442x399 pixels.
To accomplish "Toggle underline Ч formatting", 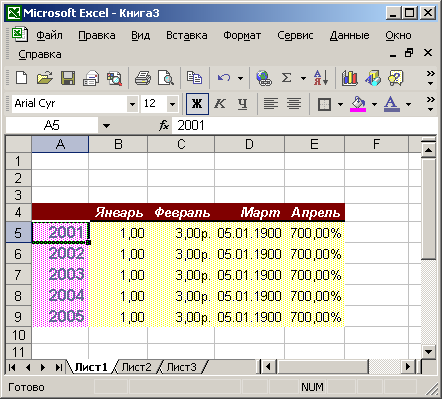I will pyautogui.click(x=243, y=104).
